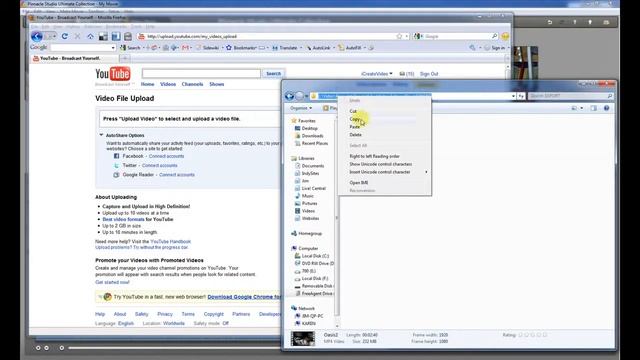
Task: Click Copyright footer link on YouTube
Action: (x=213, y=314)
